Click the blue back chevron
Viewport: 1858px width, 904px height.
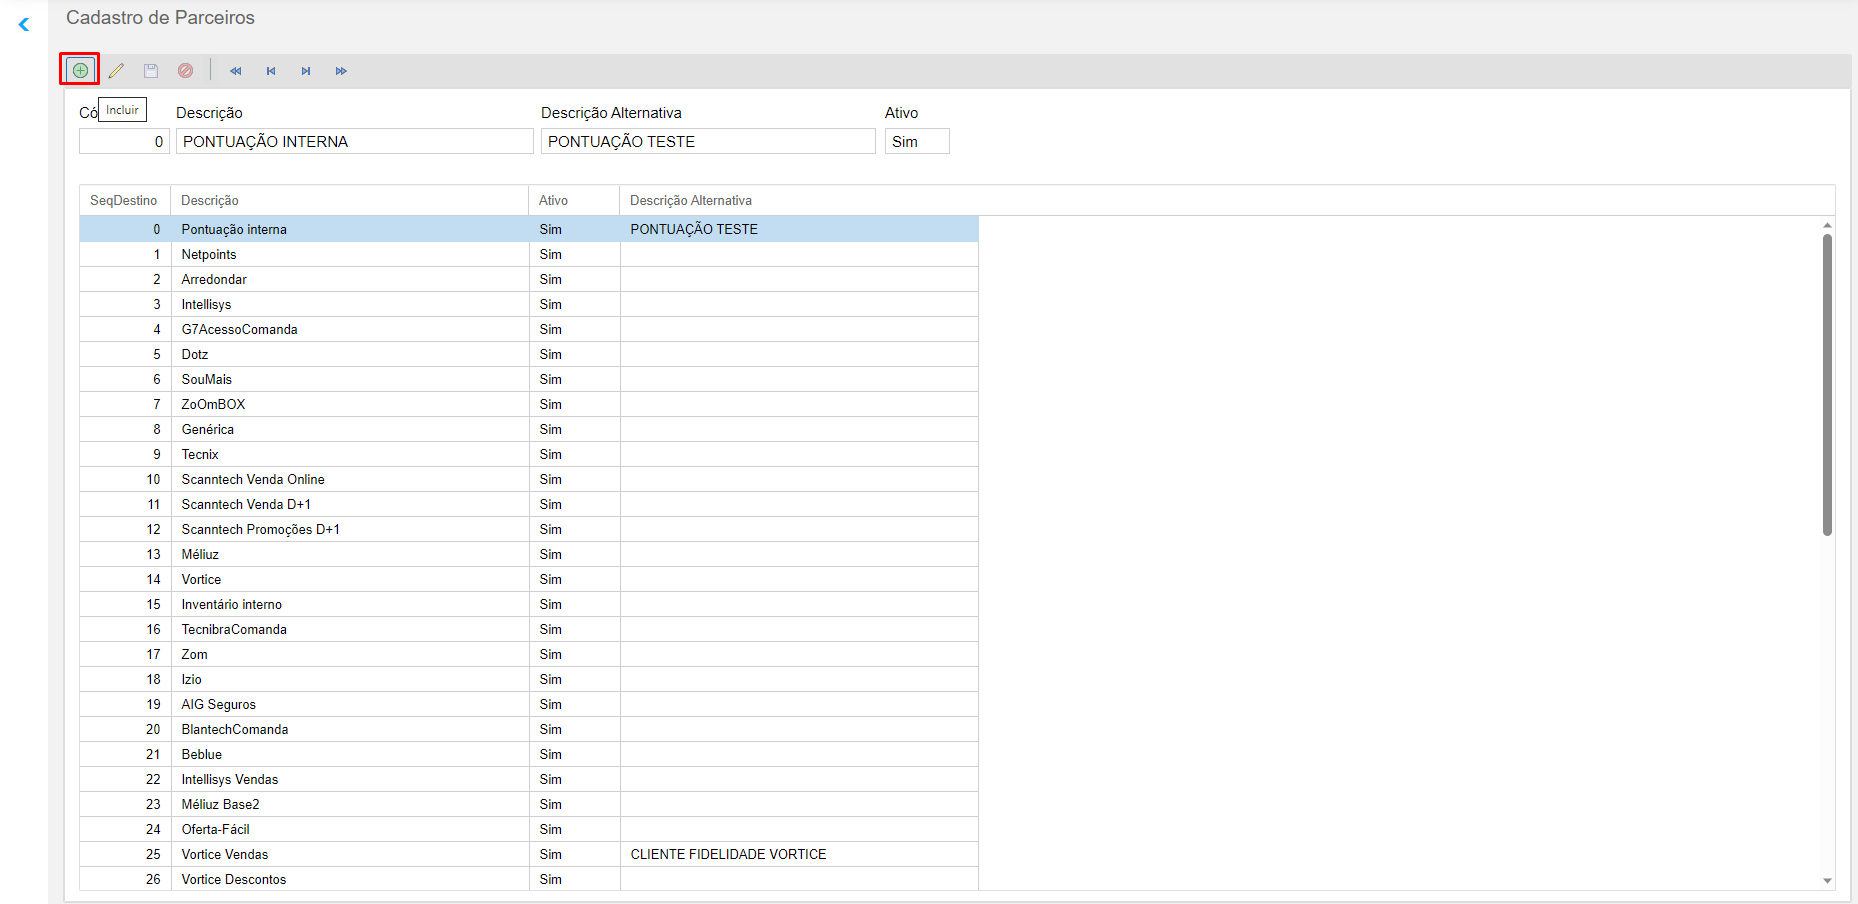pos(24,24)
